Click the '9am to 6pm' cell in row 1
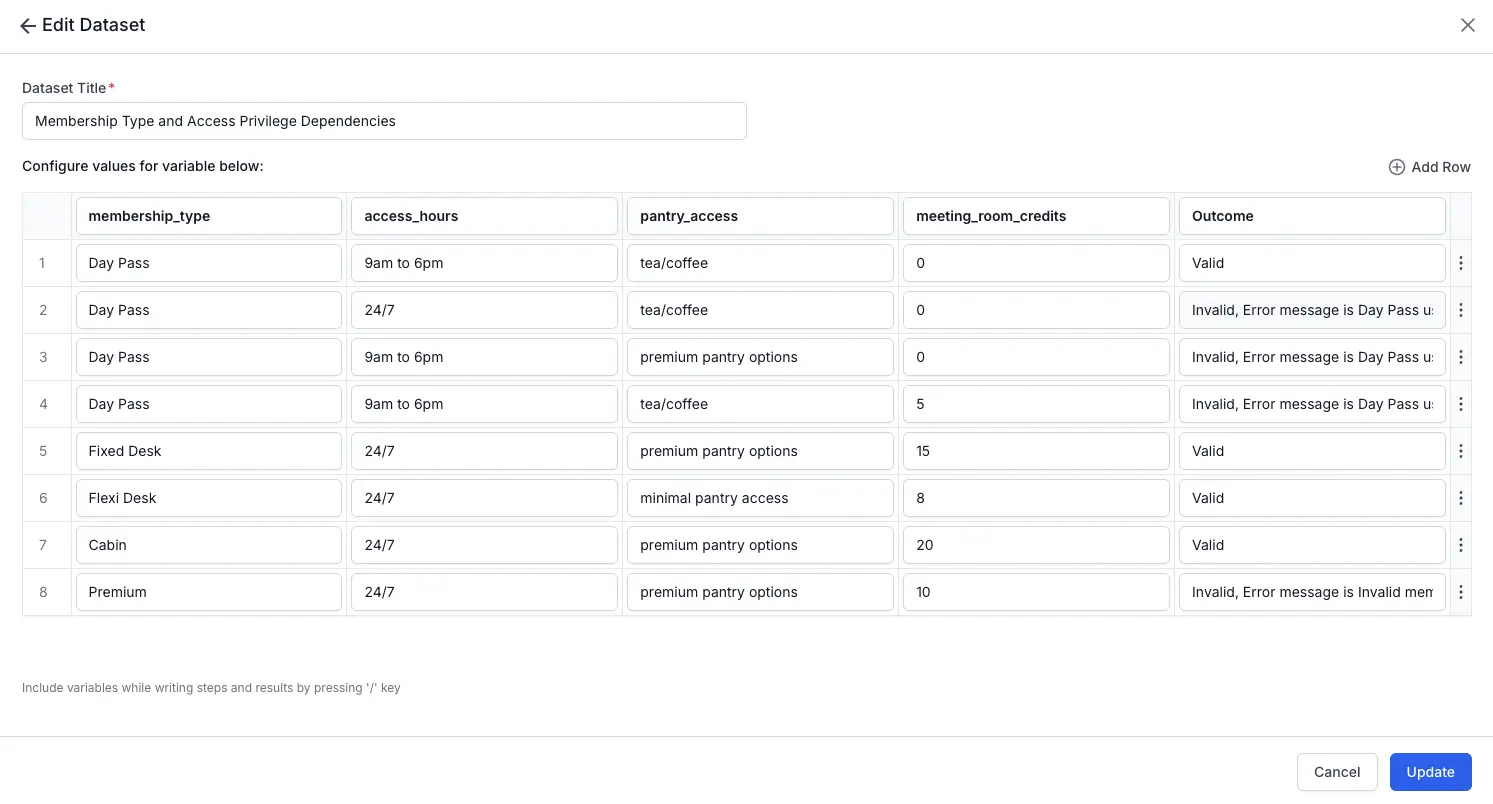 tap(484, 263)
